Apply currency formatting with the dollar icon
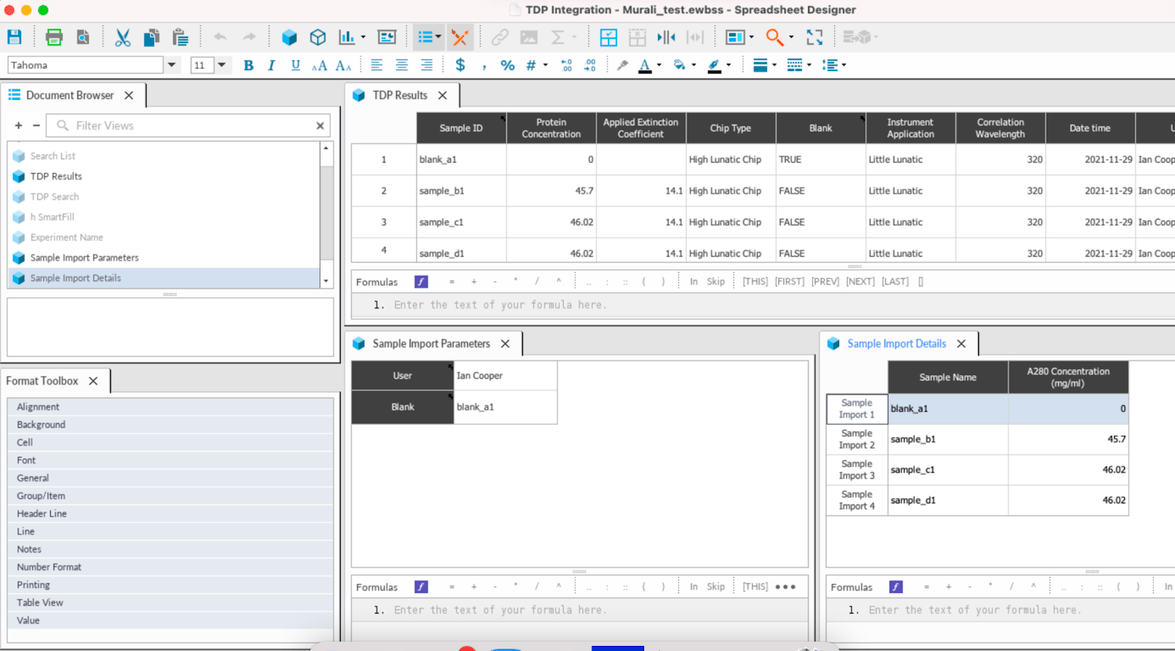Viewport: 1175px width, 651px height. [x=459, y=65]
